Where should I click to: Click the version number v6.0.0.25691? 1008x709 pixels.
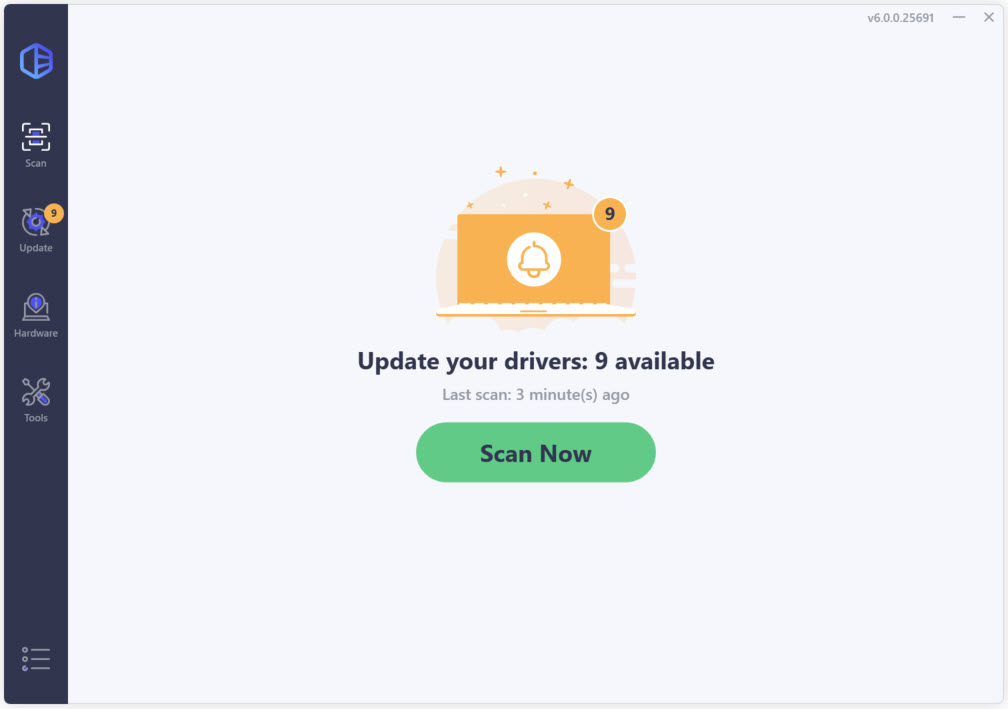coord(900,18)
